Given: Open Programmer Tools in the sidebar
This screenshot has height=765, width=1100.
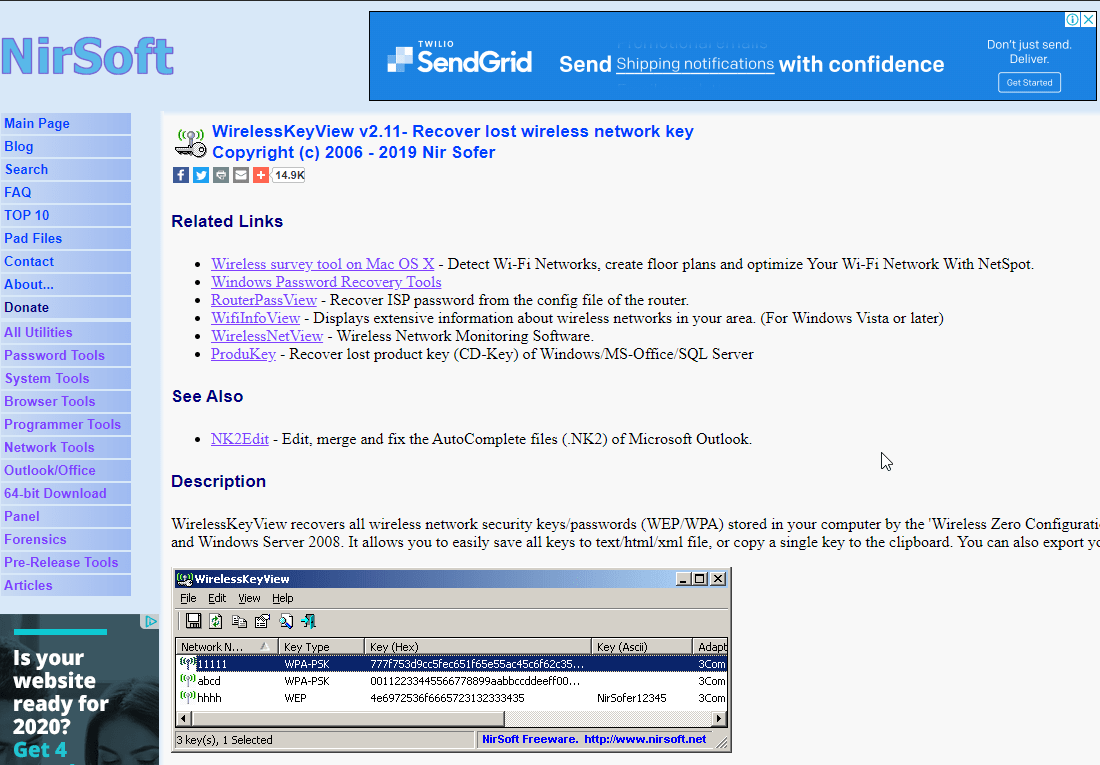Looking at the screenshot, I should tap(66, 425).
